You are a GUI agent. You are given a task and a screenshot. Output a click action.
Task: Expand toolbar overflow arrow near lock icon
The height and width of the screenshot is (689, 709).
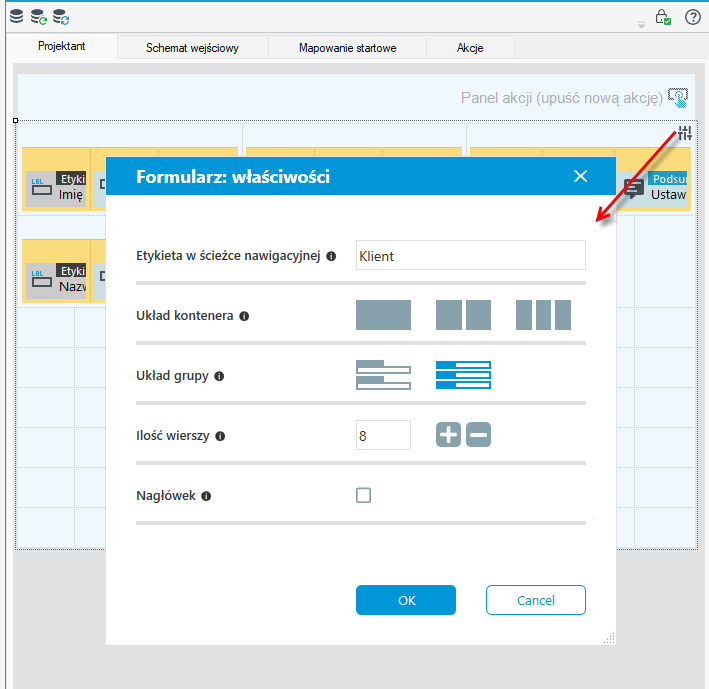pyautogui.click(x=641, y=25)
